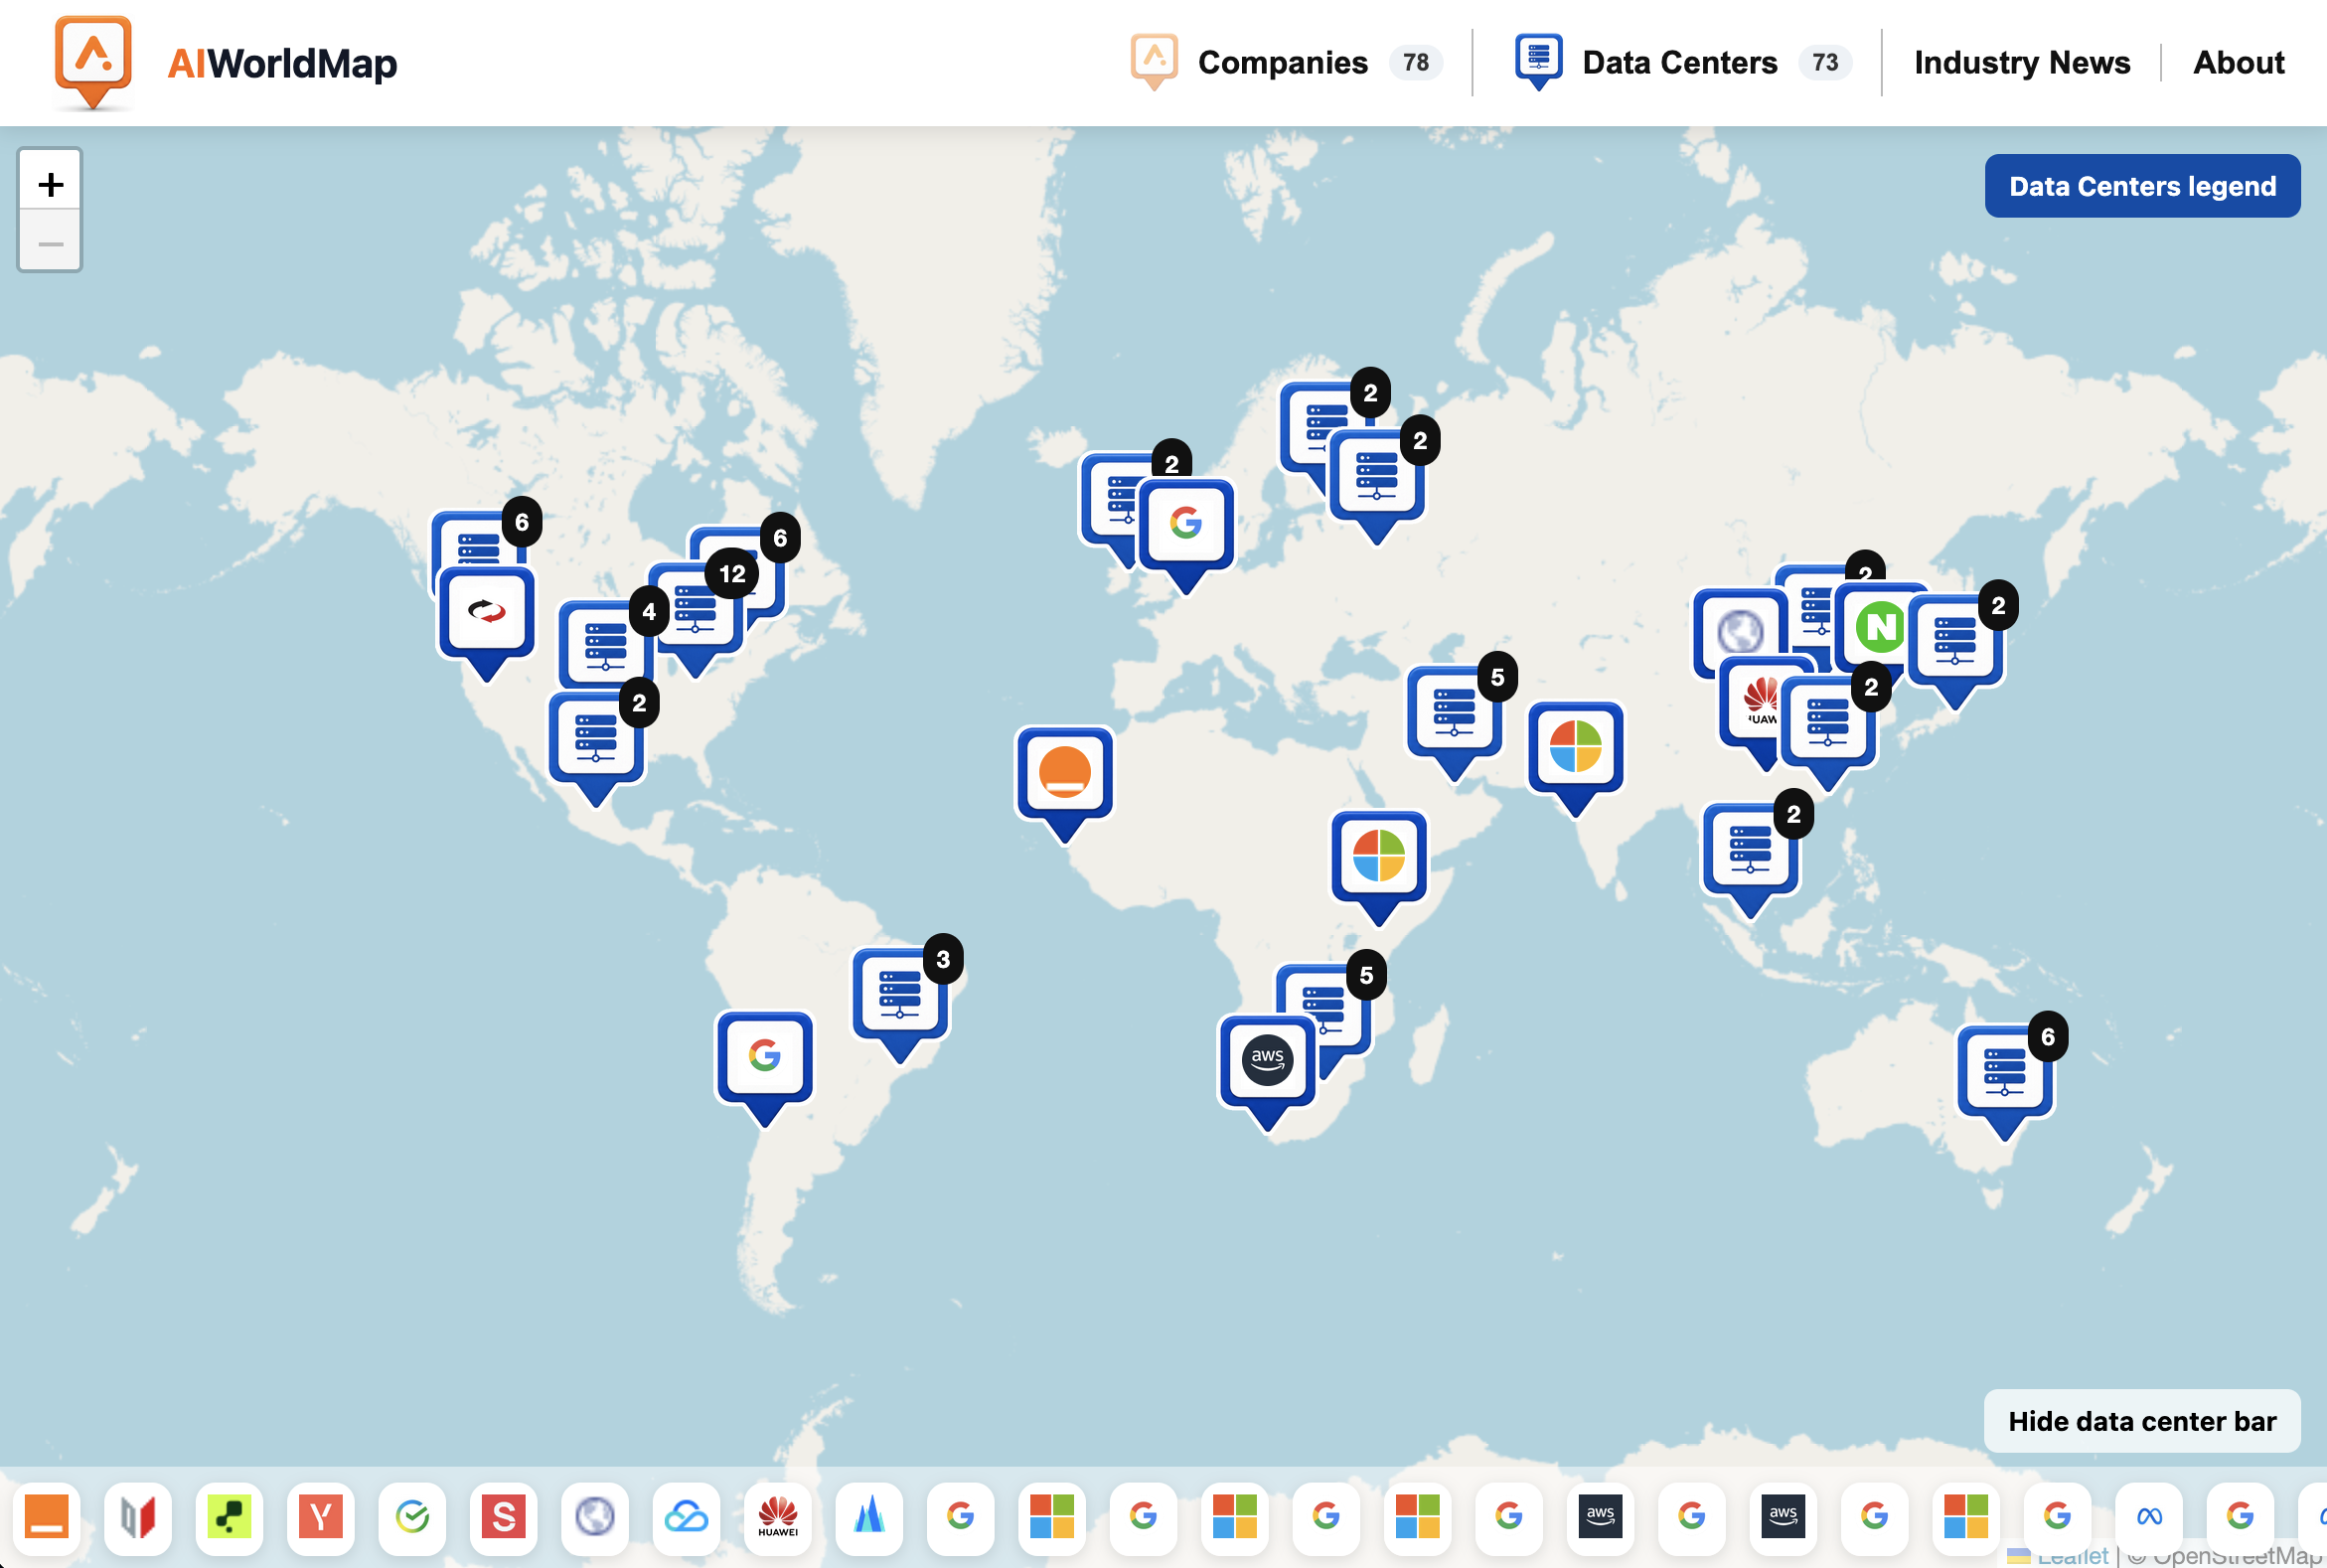Image resolution: width=2327 pixels, height=1568 pixels.
Task: Hide the data center bar
Action: click(2142, 1421)
